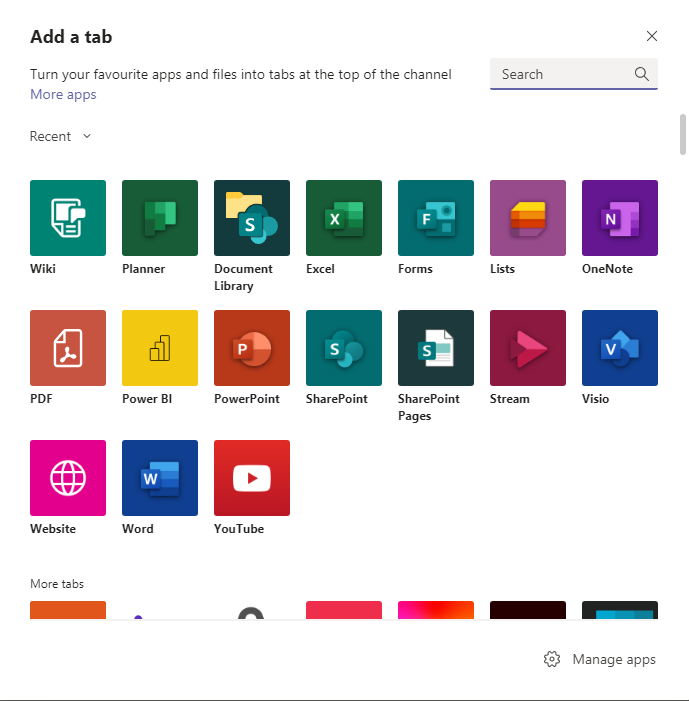Add the Wiki tab app
This screenshot has height=701, width=689.
coord(68,218)
